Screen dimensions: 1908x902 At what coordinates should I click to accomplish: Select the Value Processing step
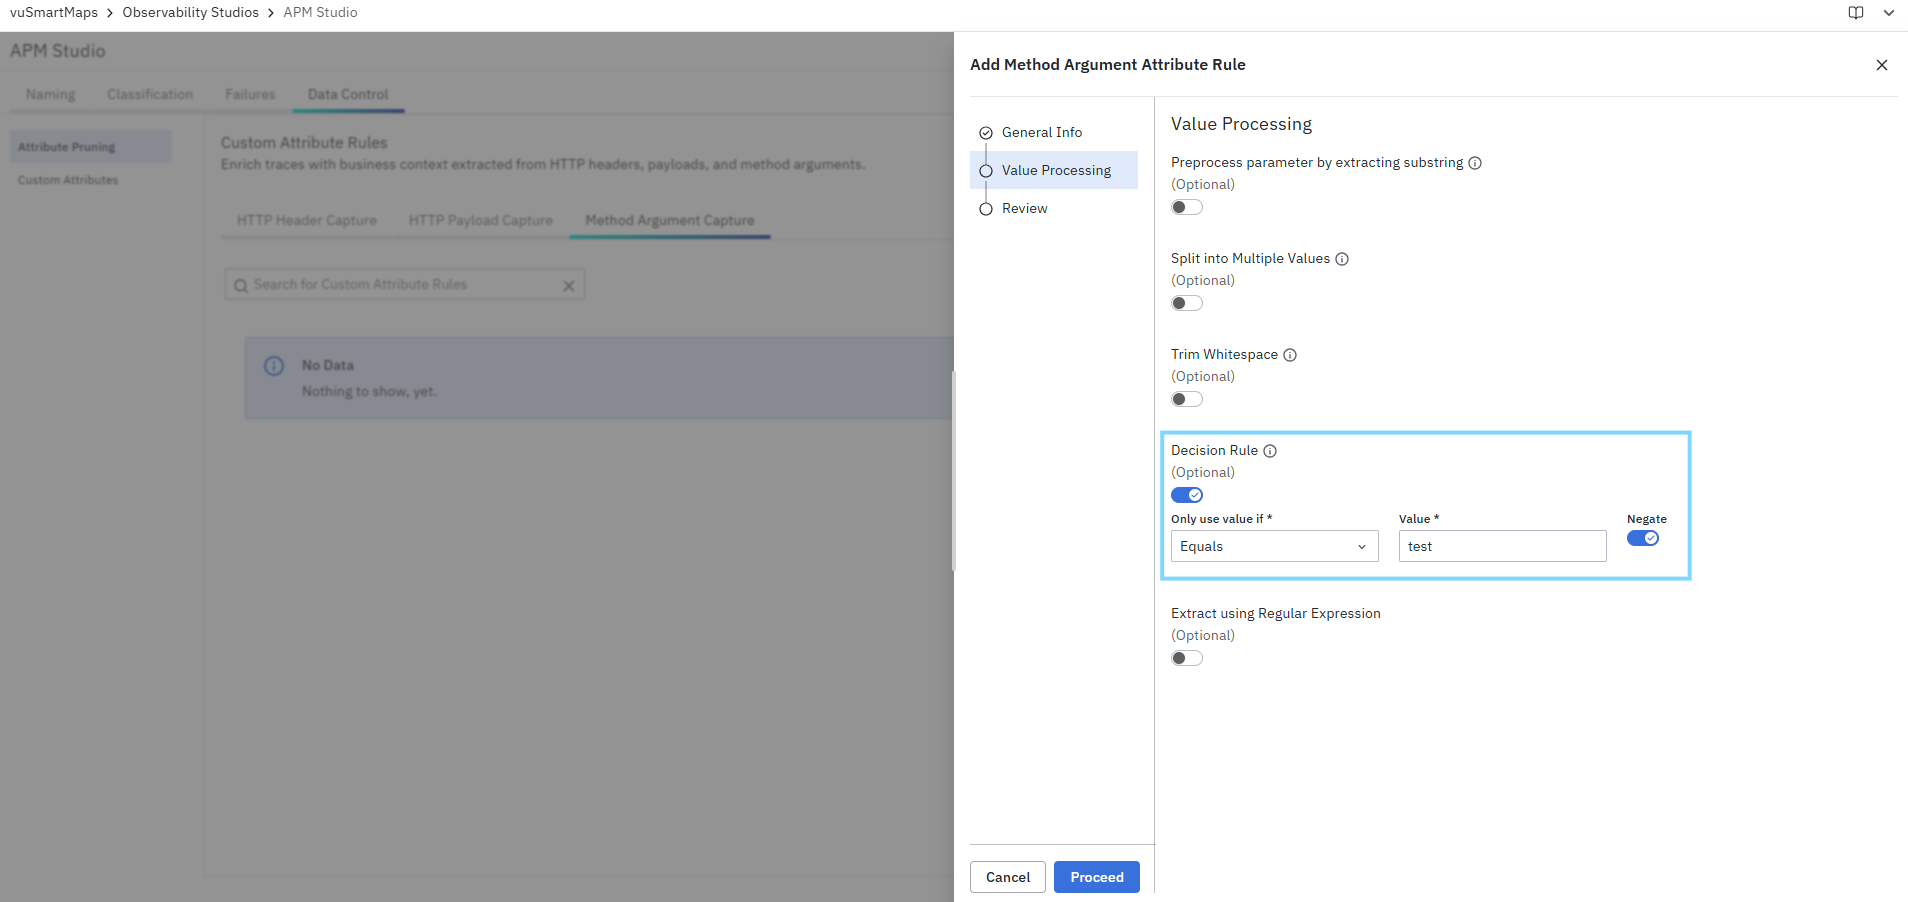1054,170
